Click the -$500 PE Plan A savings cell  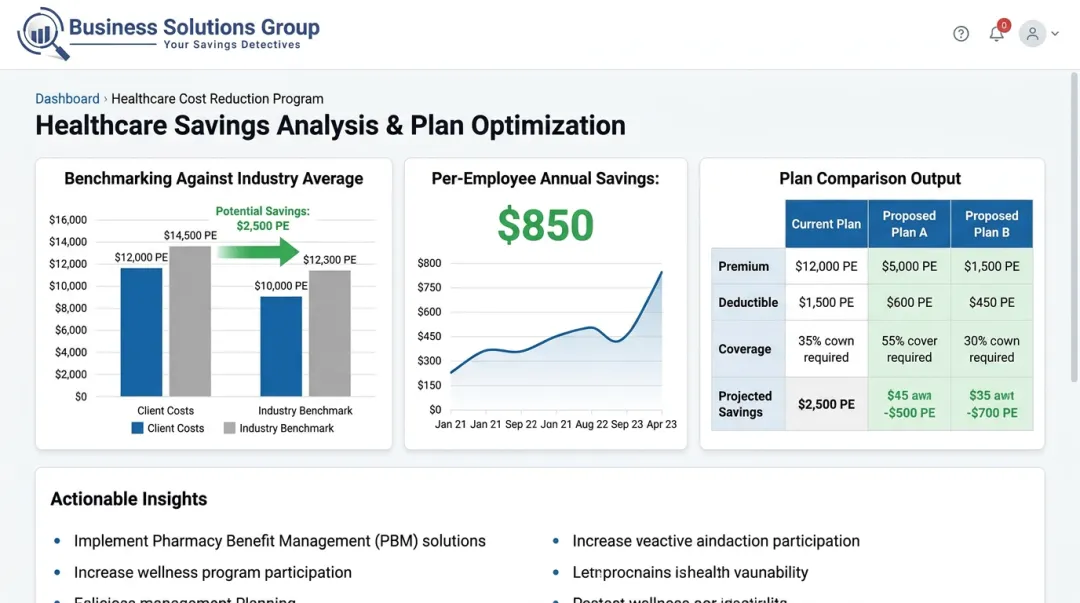[909, 404]
